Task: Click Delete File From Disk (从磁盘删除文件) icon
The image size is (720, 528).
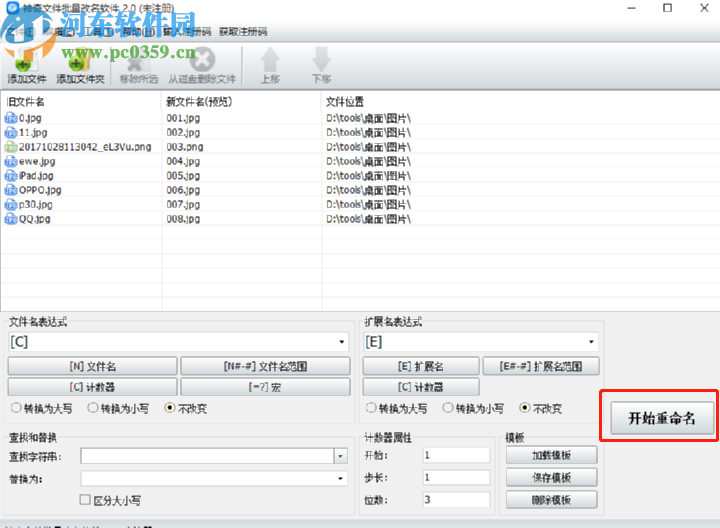Action: (202, 60)
